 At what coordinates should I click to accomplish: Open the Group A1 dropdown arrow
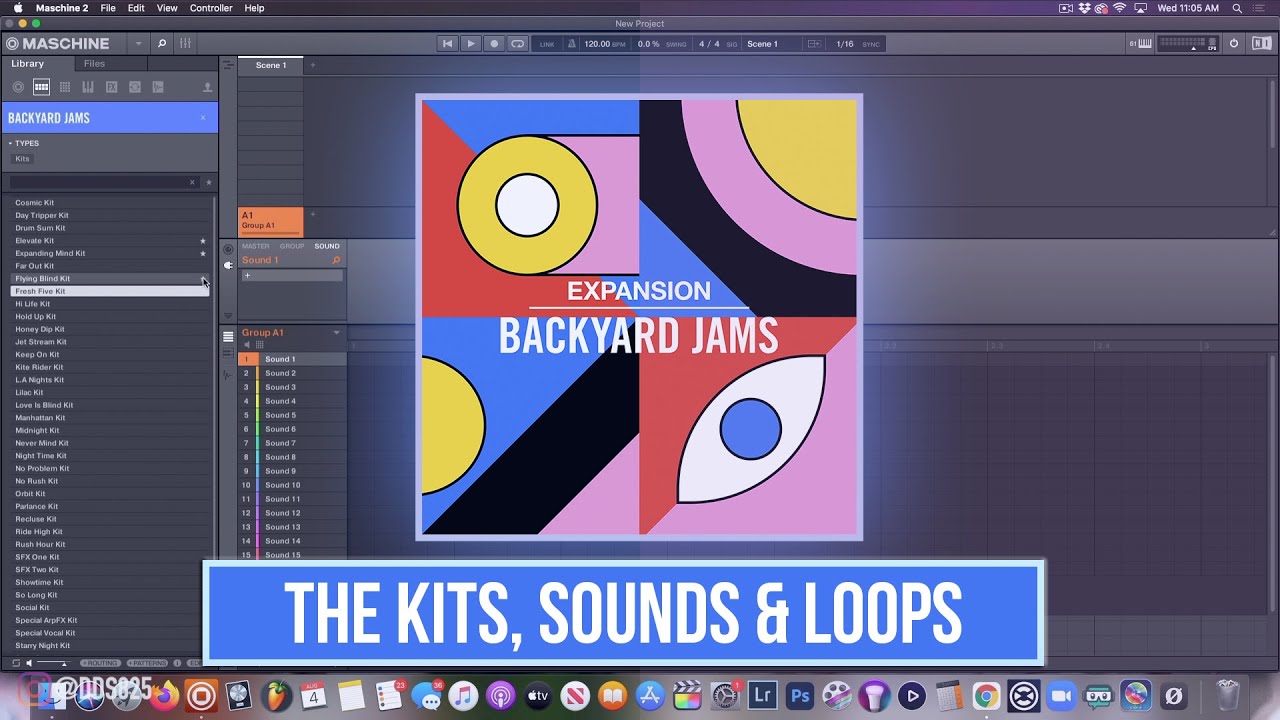coord(336,333)
